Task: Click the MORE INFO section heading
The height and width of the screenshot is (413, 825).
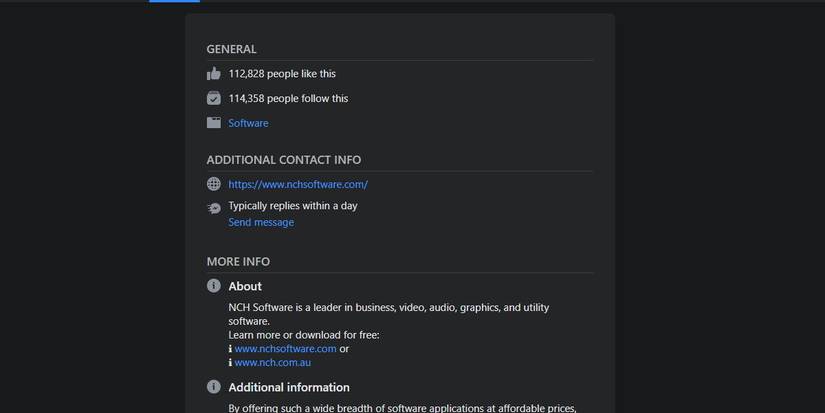Action: point(238,262)
